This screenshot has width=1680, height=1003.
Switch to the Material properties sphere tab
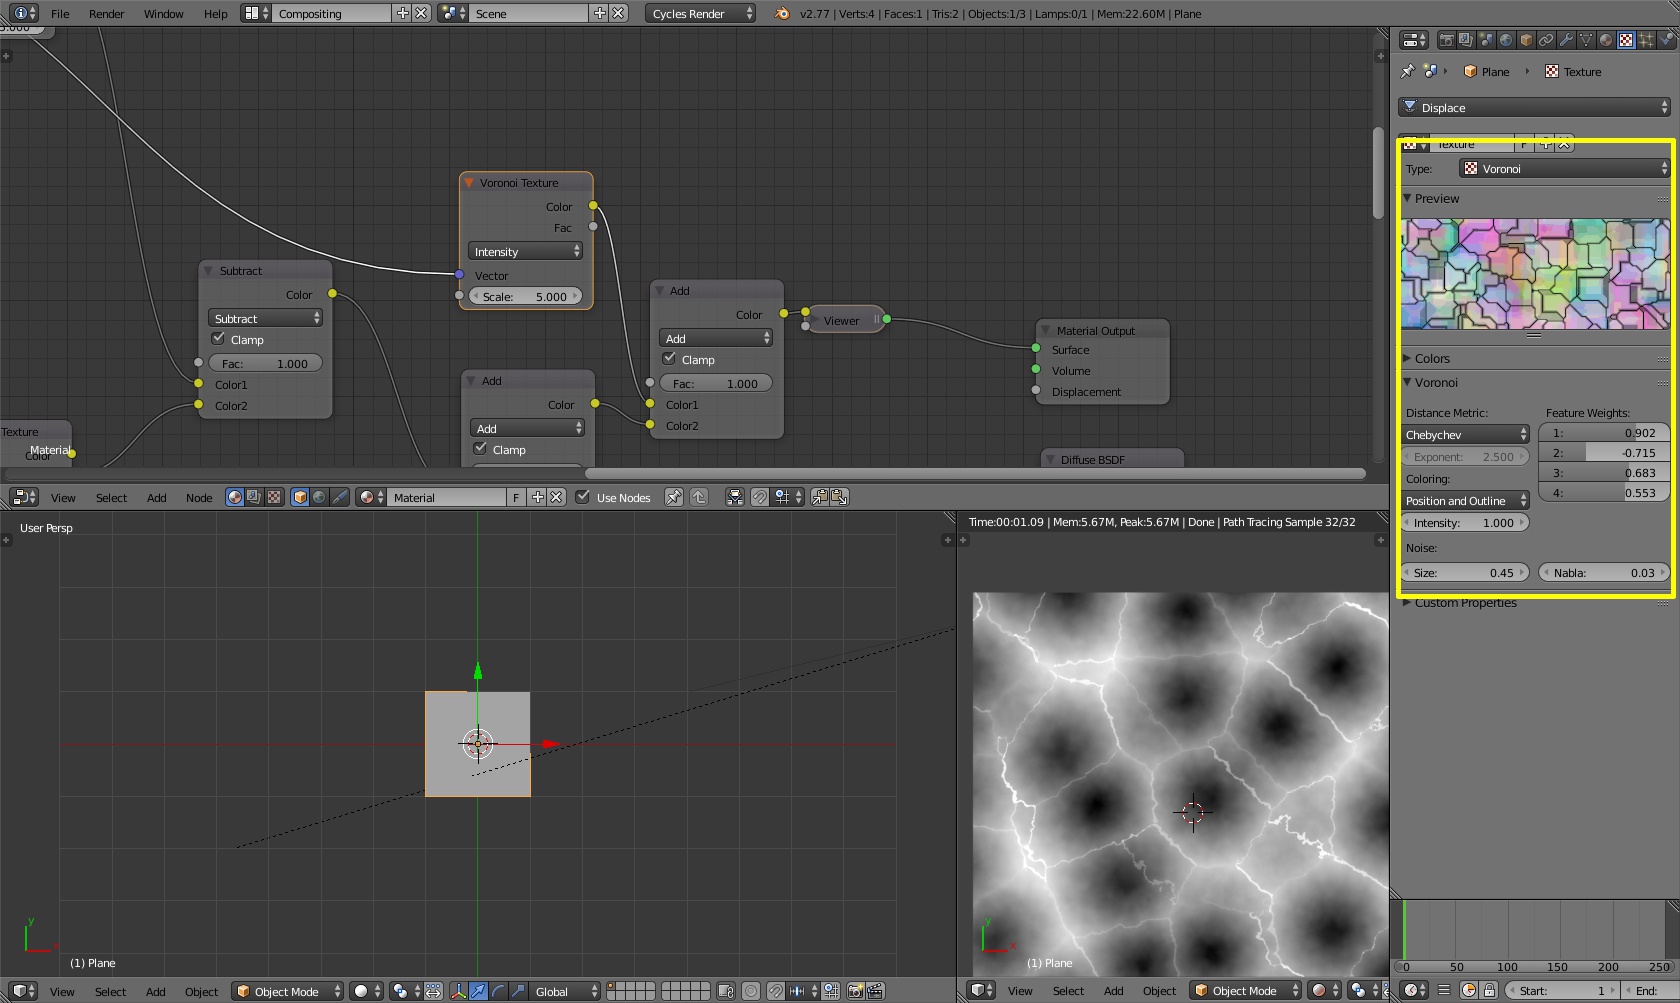point(1606,40)
